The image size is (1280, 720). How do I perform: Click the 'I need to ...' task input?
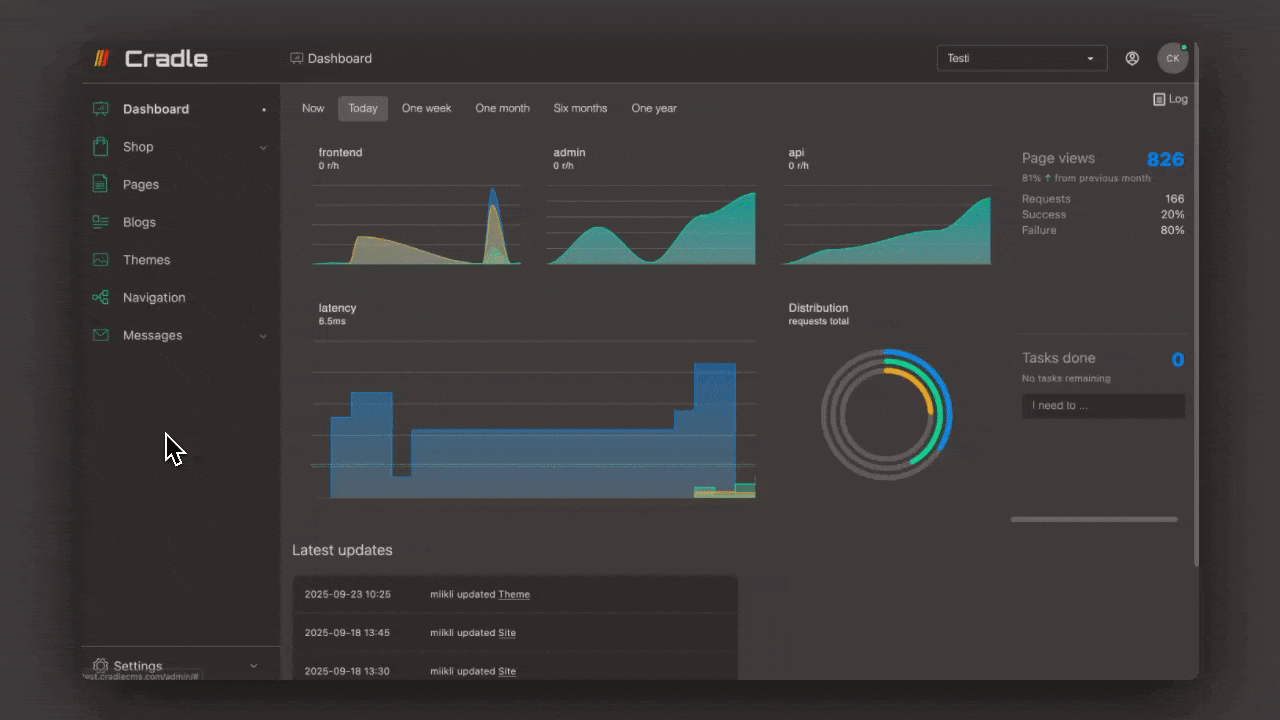pos(1103,406)
